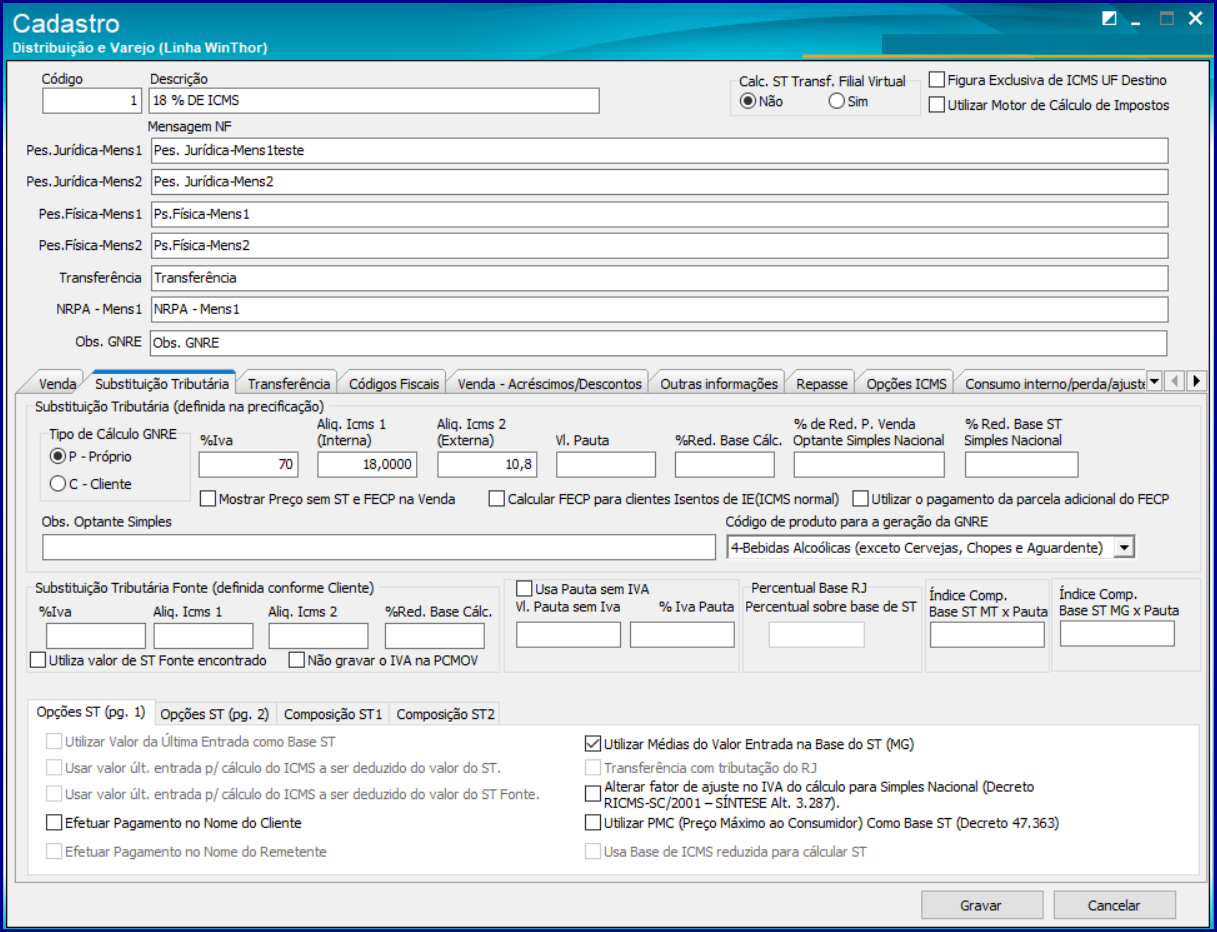Click Índice Comp. Base ST MG x Pauta field
1217x932 pixels.
click(1117, 634)
